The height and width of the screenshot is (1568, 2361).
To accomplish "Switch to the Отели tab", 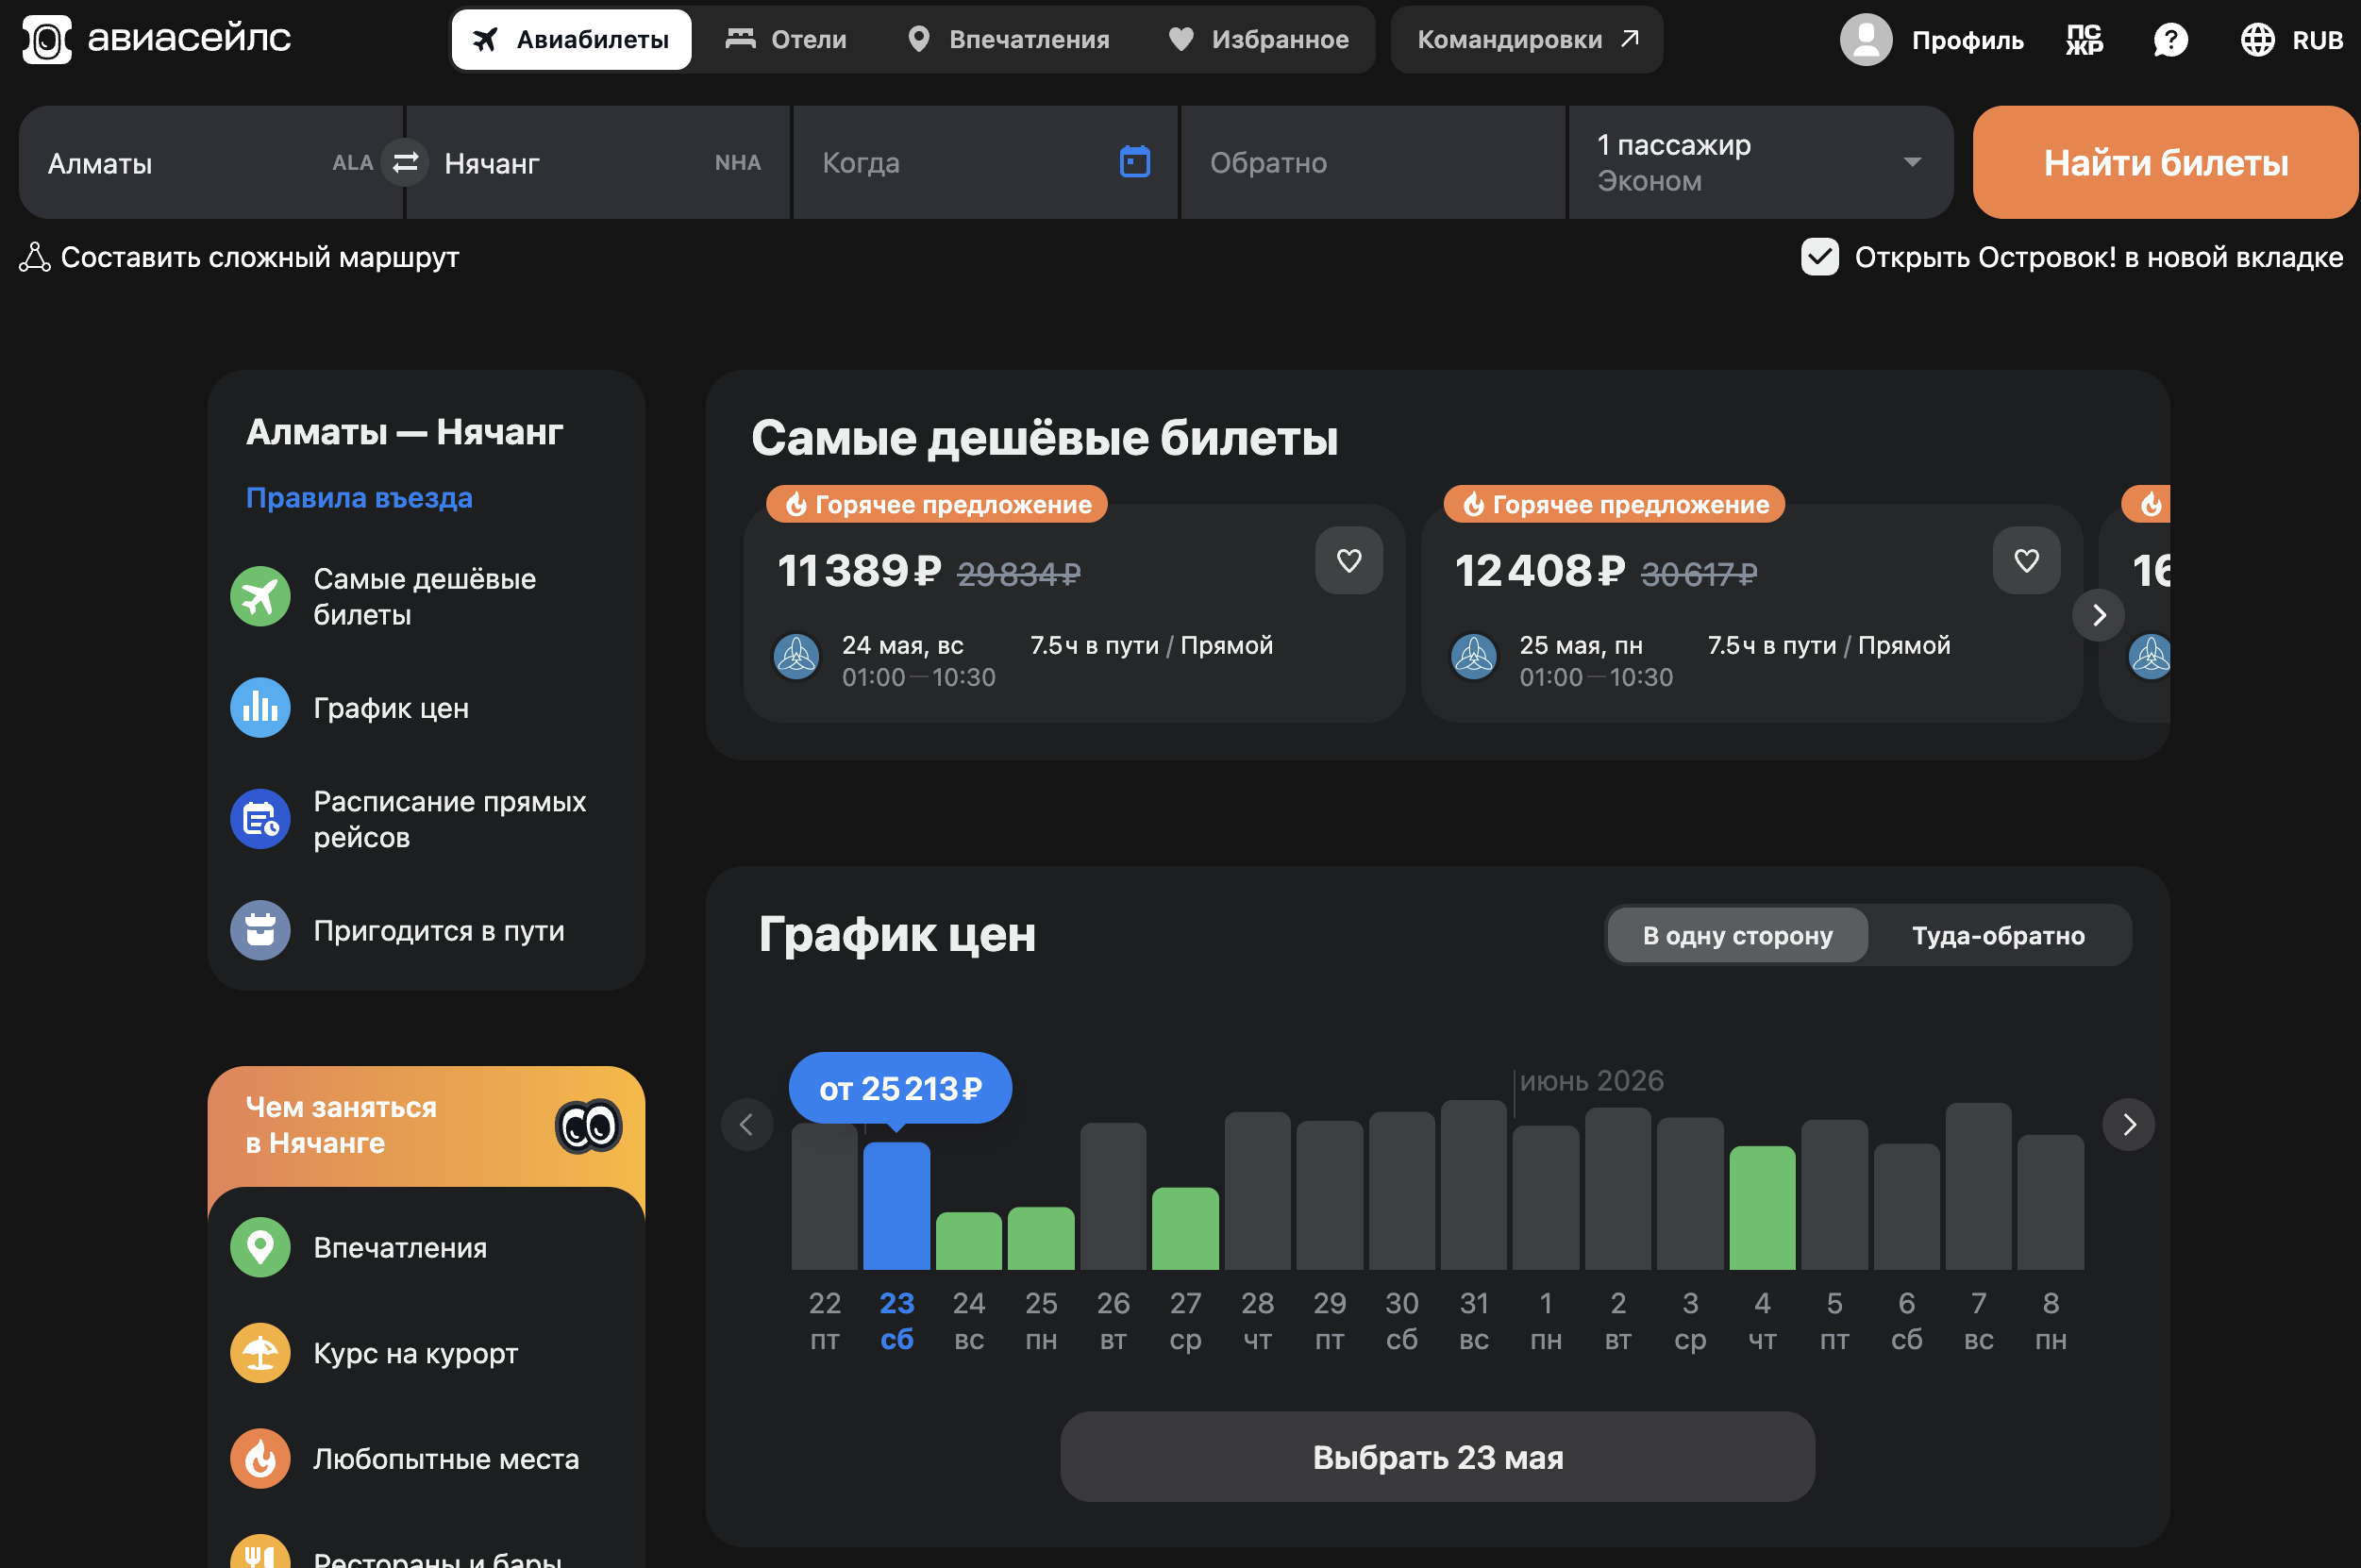I will [786, 40].
